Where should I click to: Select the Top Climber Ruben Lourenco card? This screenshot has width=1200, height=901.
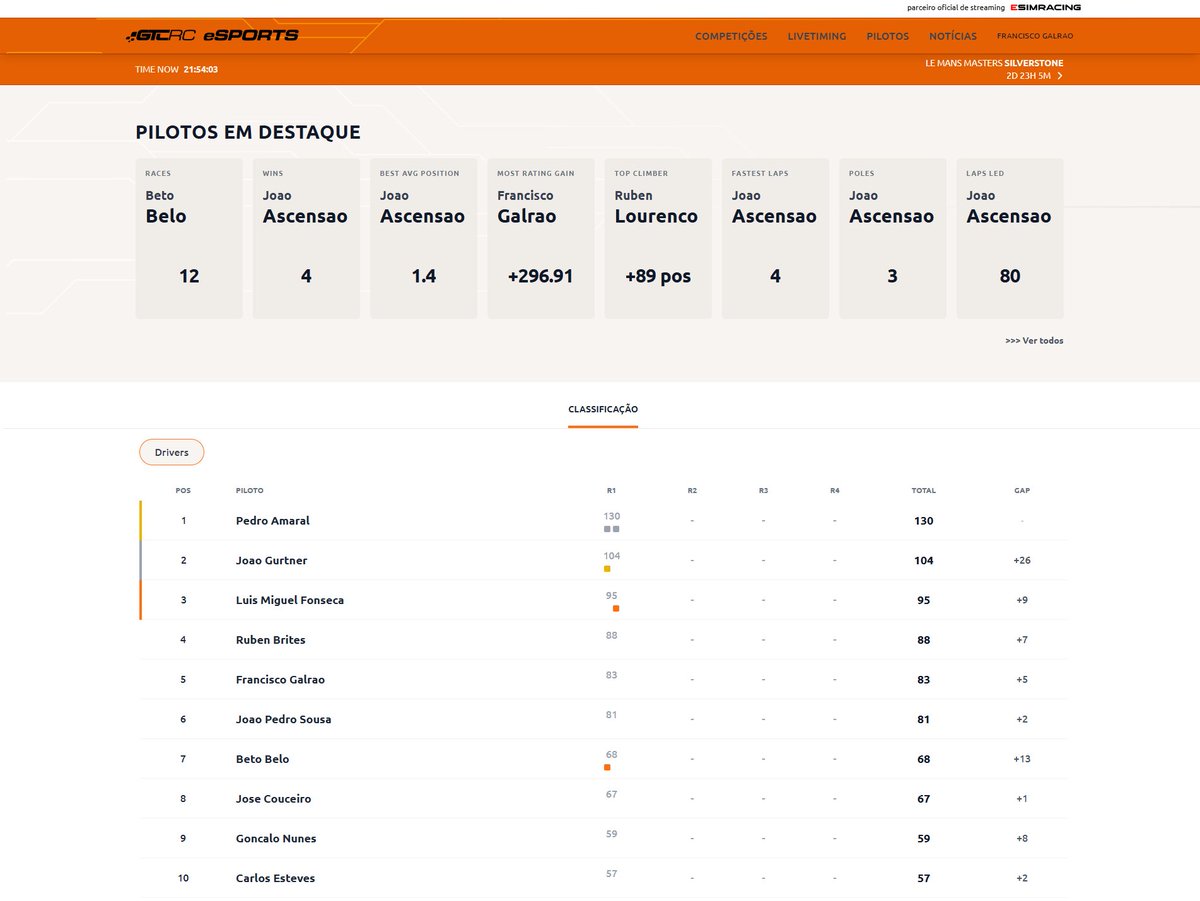(x=658, y=238)
